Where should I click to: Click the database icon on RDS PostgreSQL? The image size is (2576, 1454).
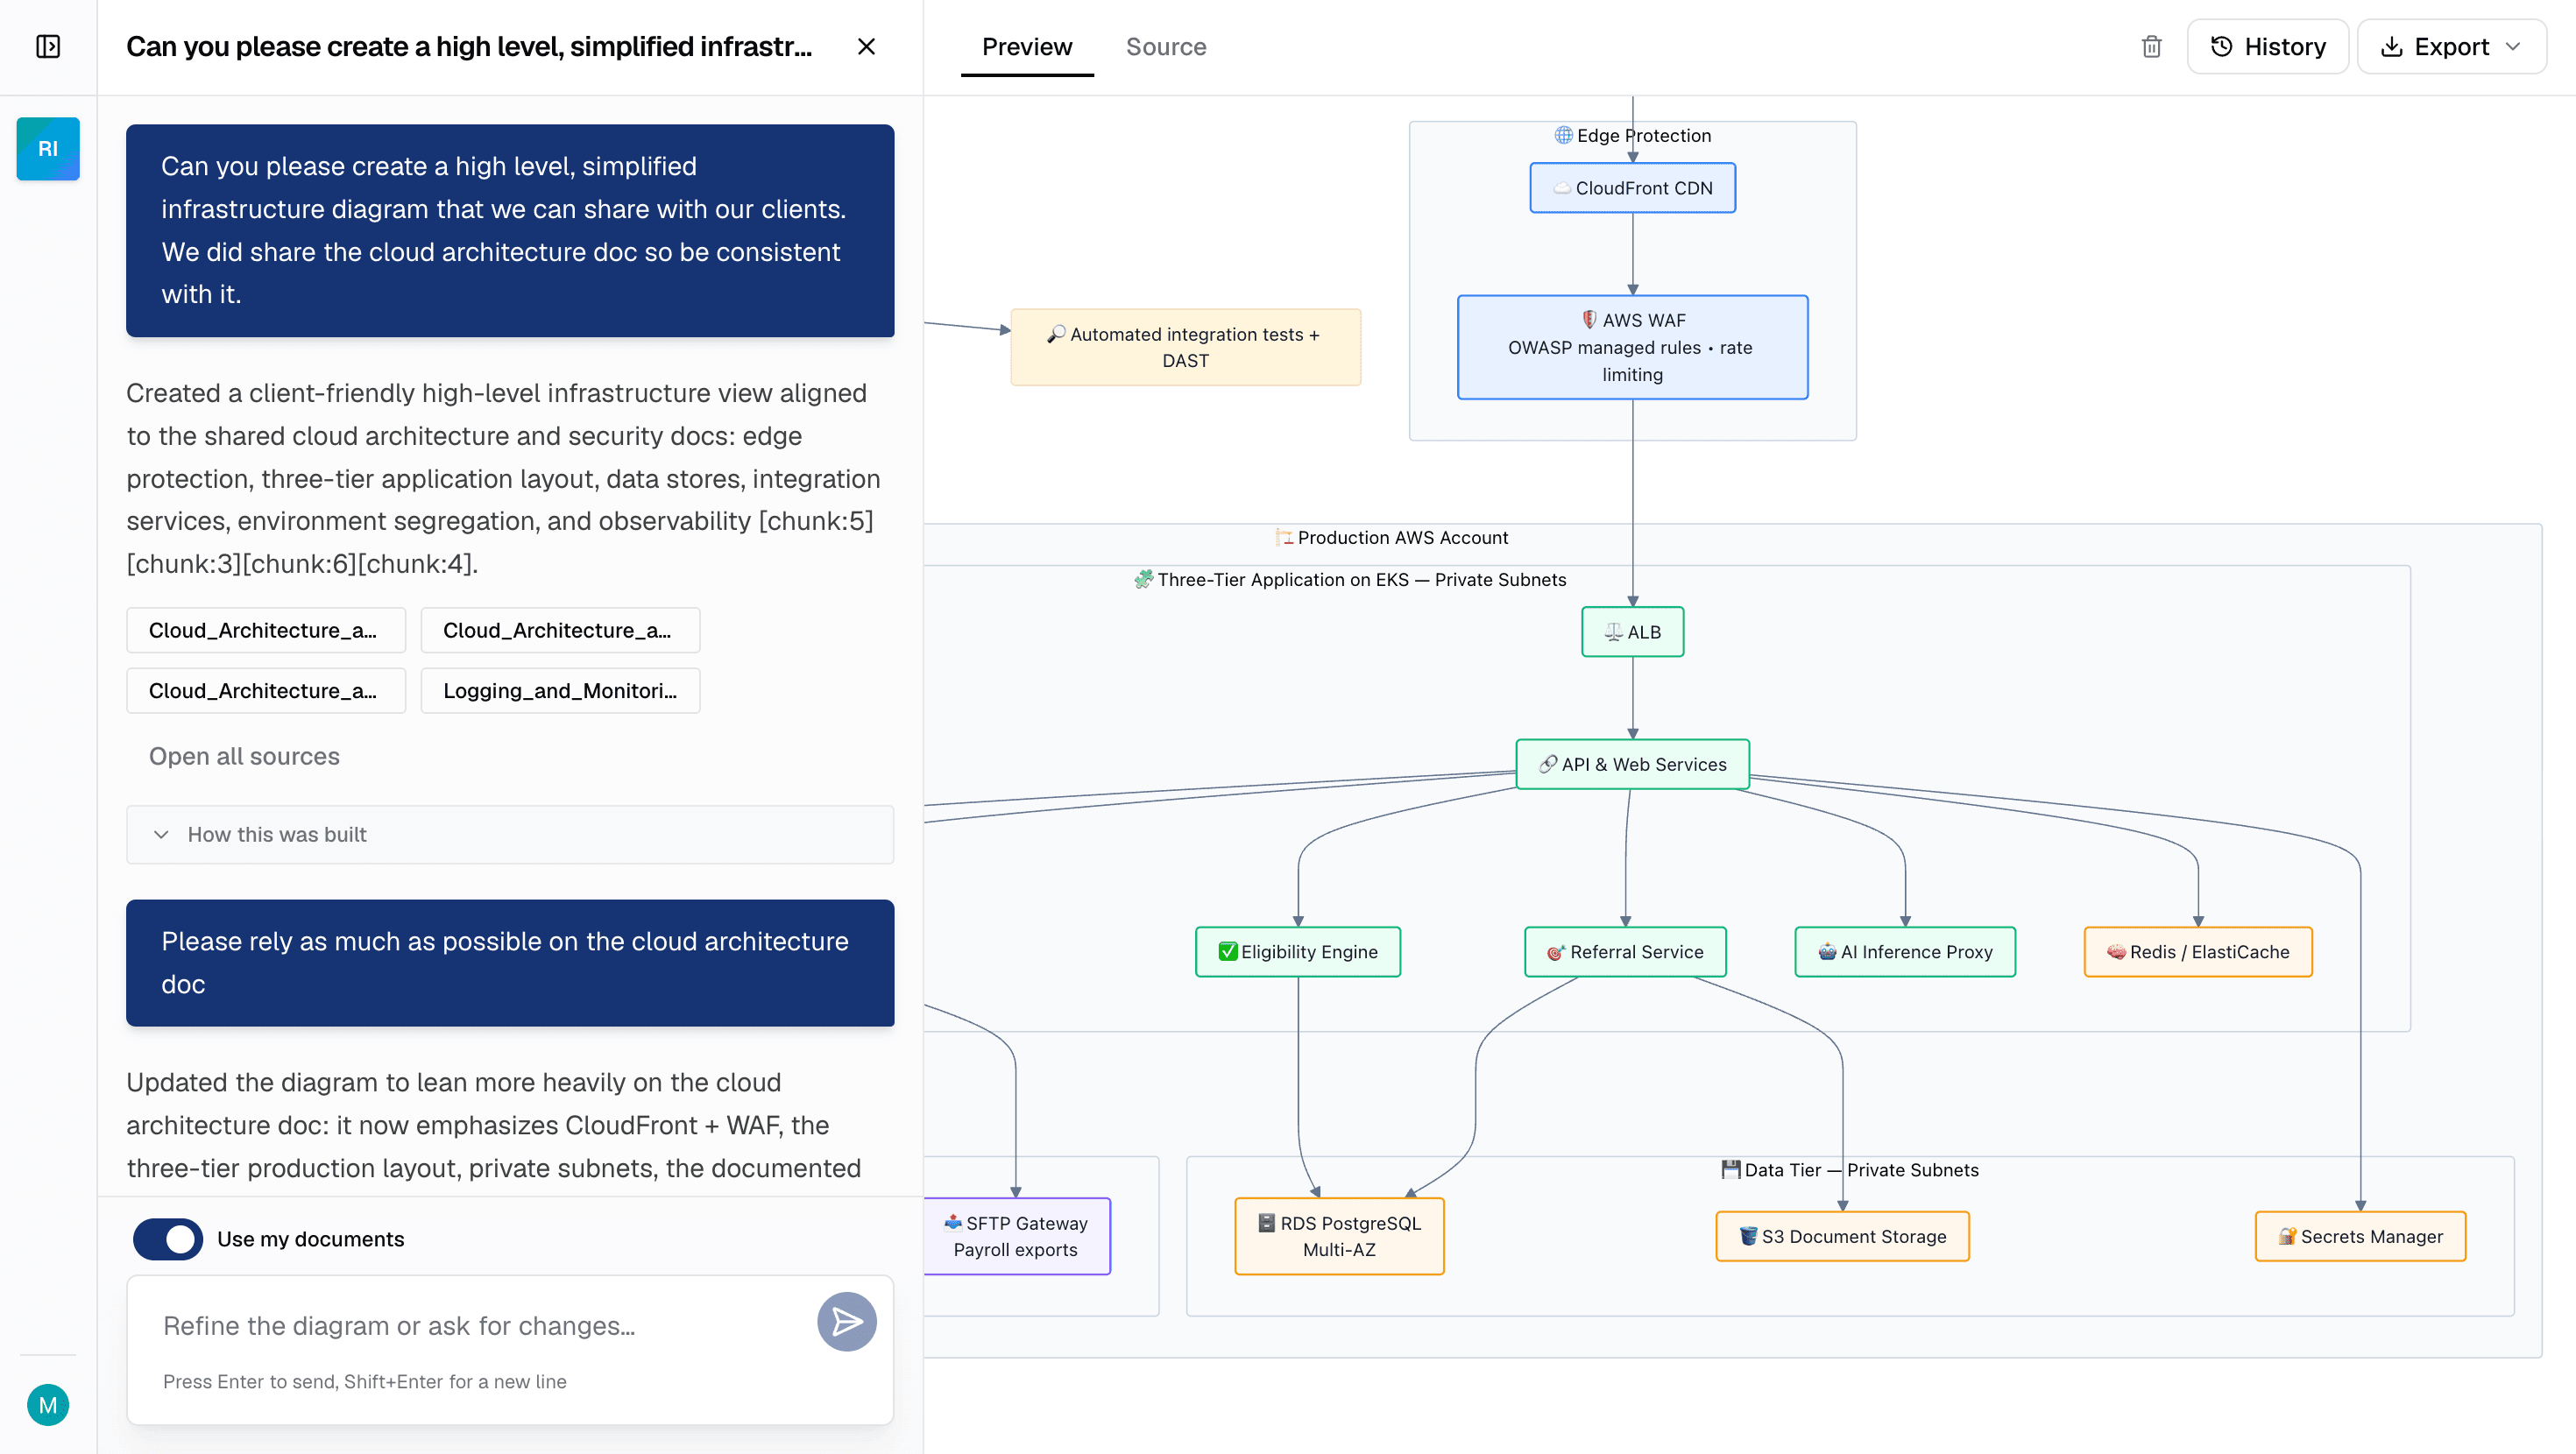pyautogui.click(x=1266, y=1223)
